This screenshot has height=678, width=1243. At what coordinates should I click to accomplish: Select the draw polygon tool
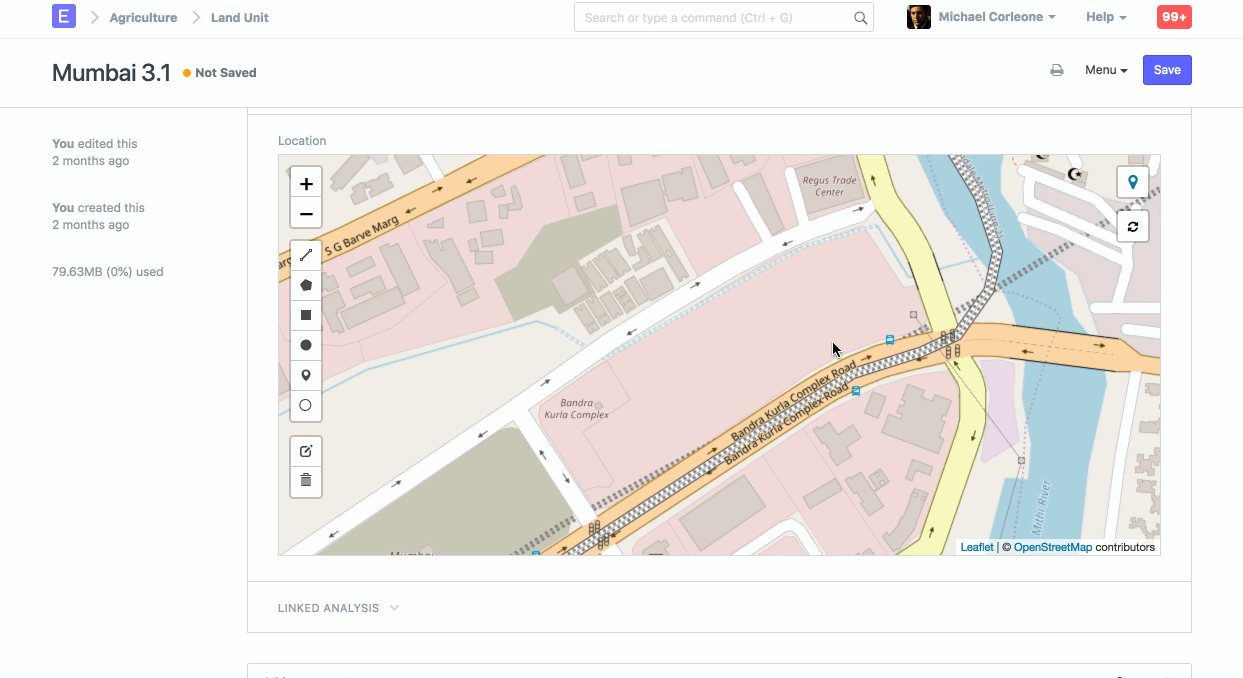306,285
